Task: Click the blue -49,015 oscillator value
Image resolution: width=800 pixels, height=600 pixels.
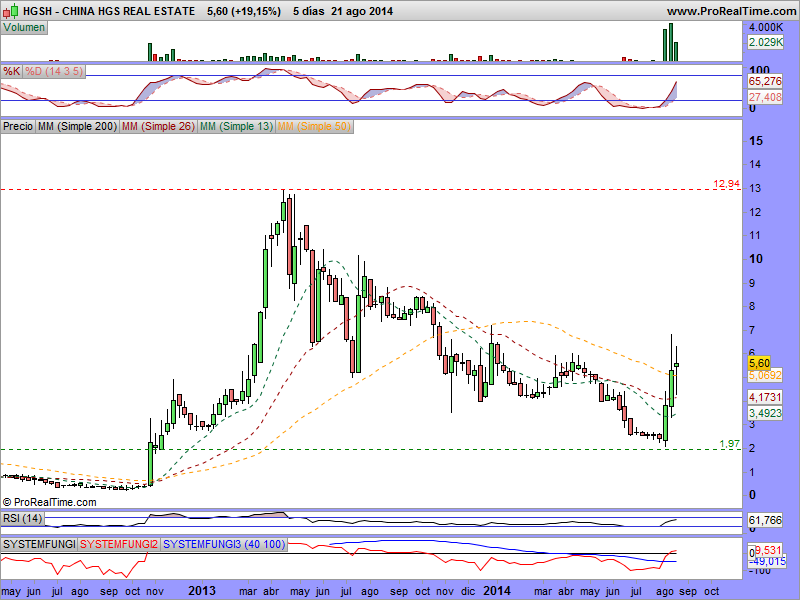Action: 767,561
